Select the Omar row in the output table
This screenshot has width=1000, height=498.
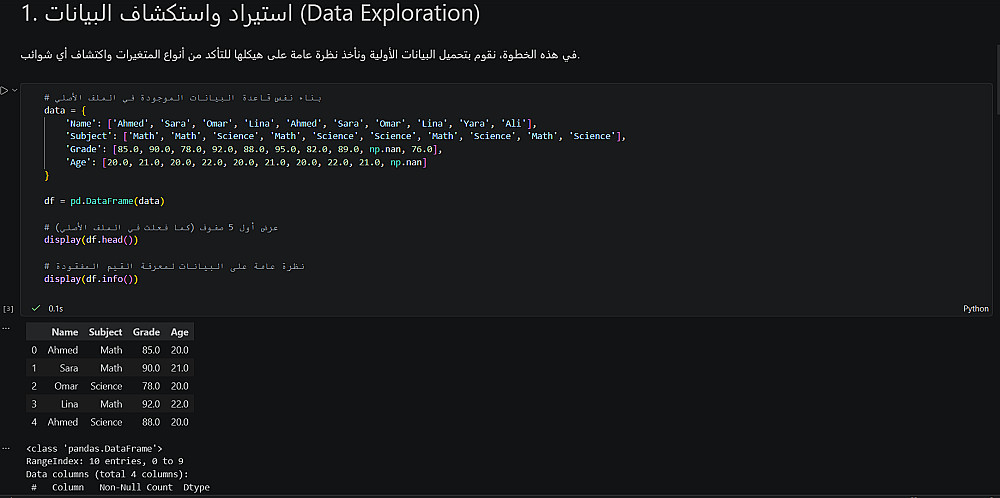(66, 386)
